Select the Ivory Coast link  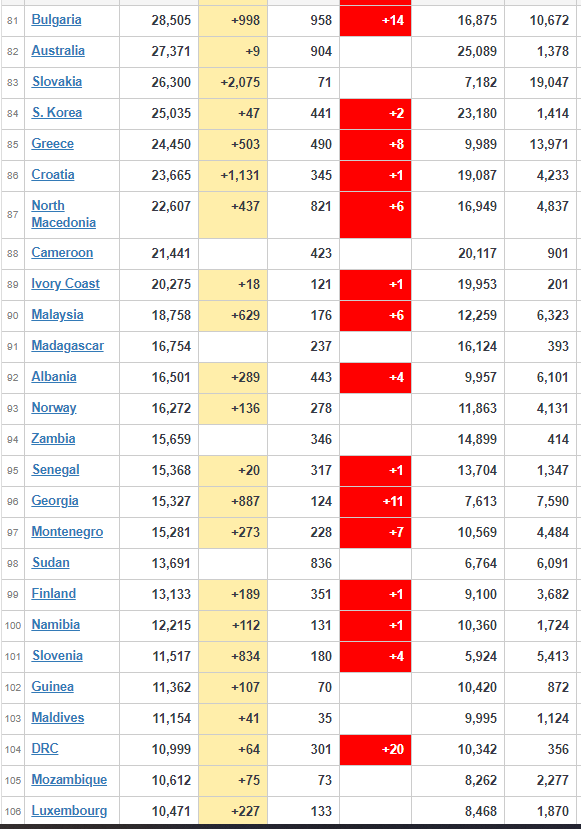(66, 284)
